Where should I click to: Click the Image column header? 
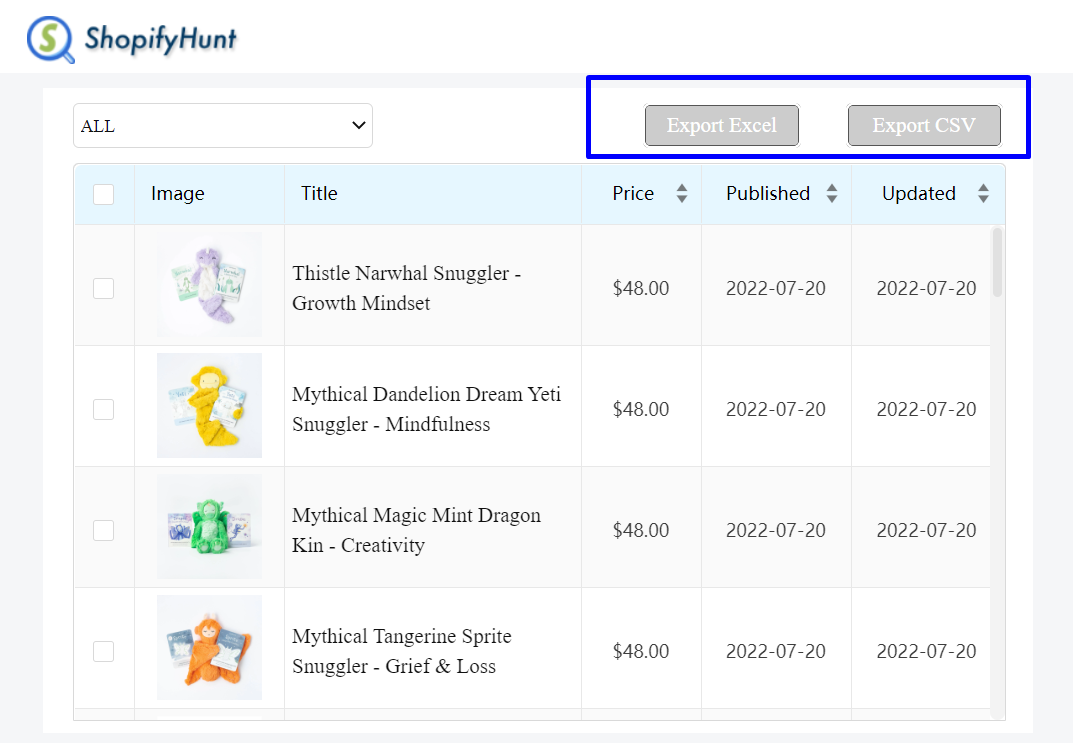(x=178, y=194)
